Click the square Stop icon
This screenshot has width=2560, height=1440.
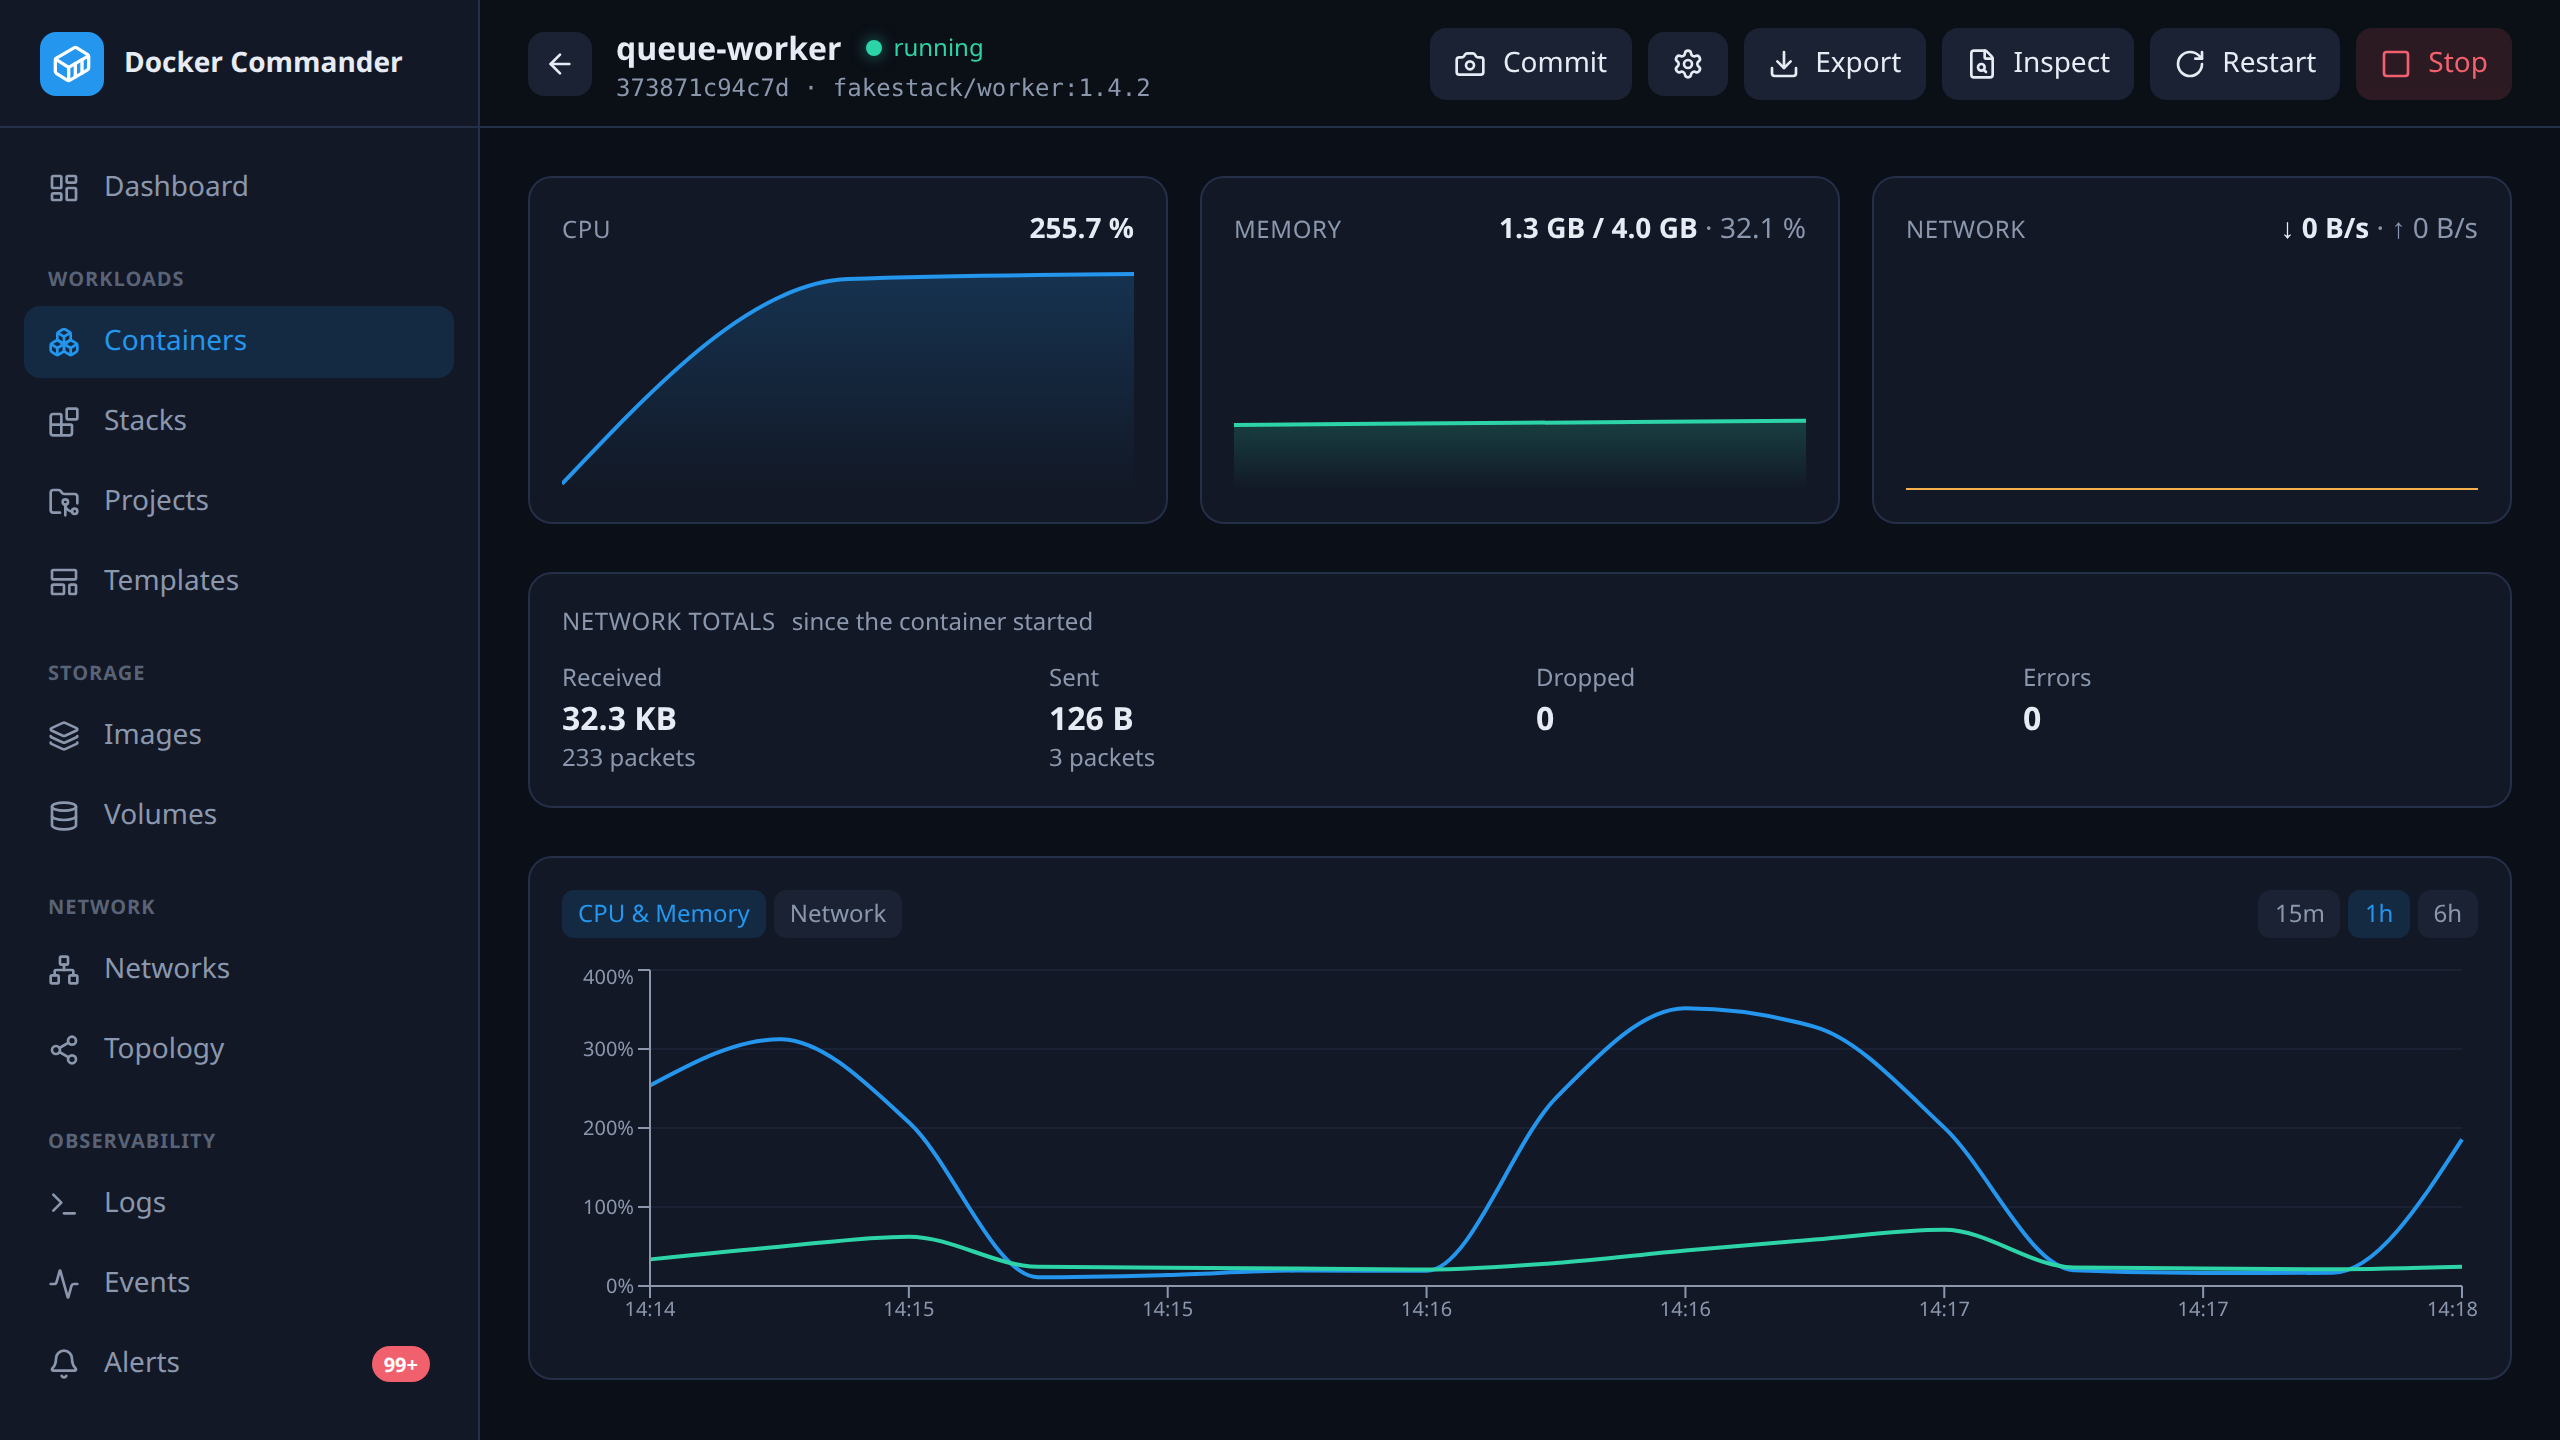(2396, 64)
